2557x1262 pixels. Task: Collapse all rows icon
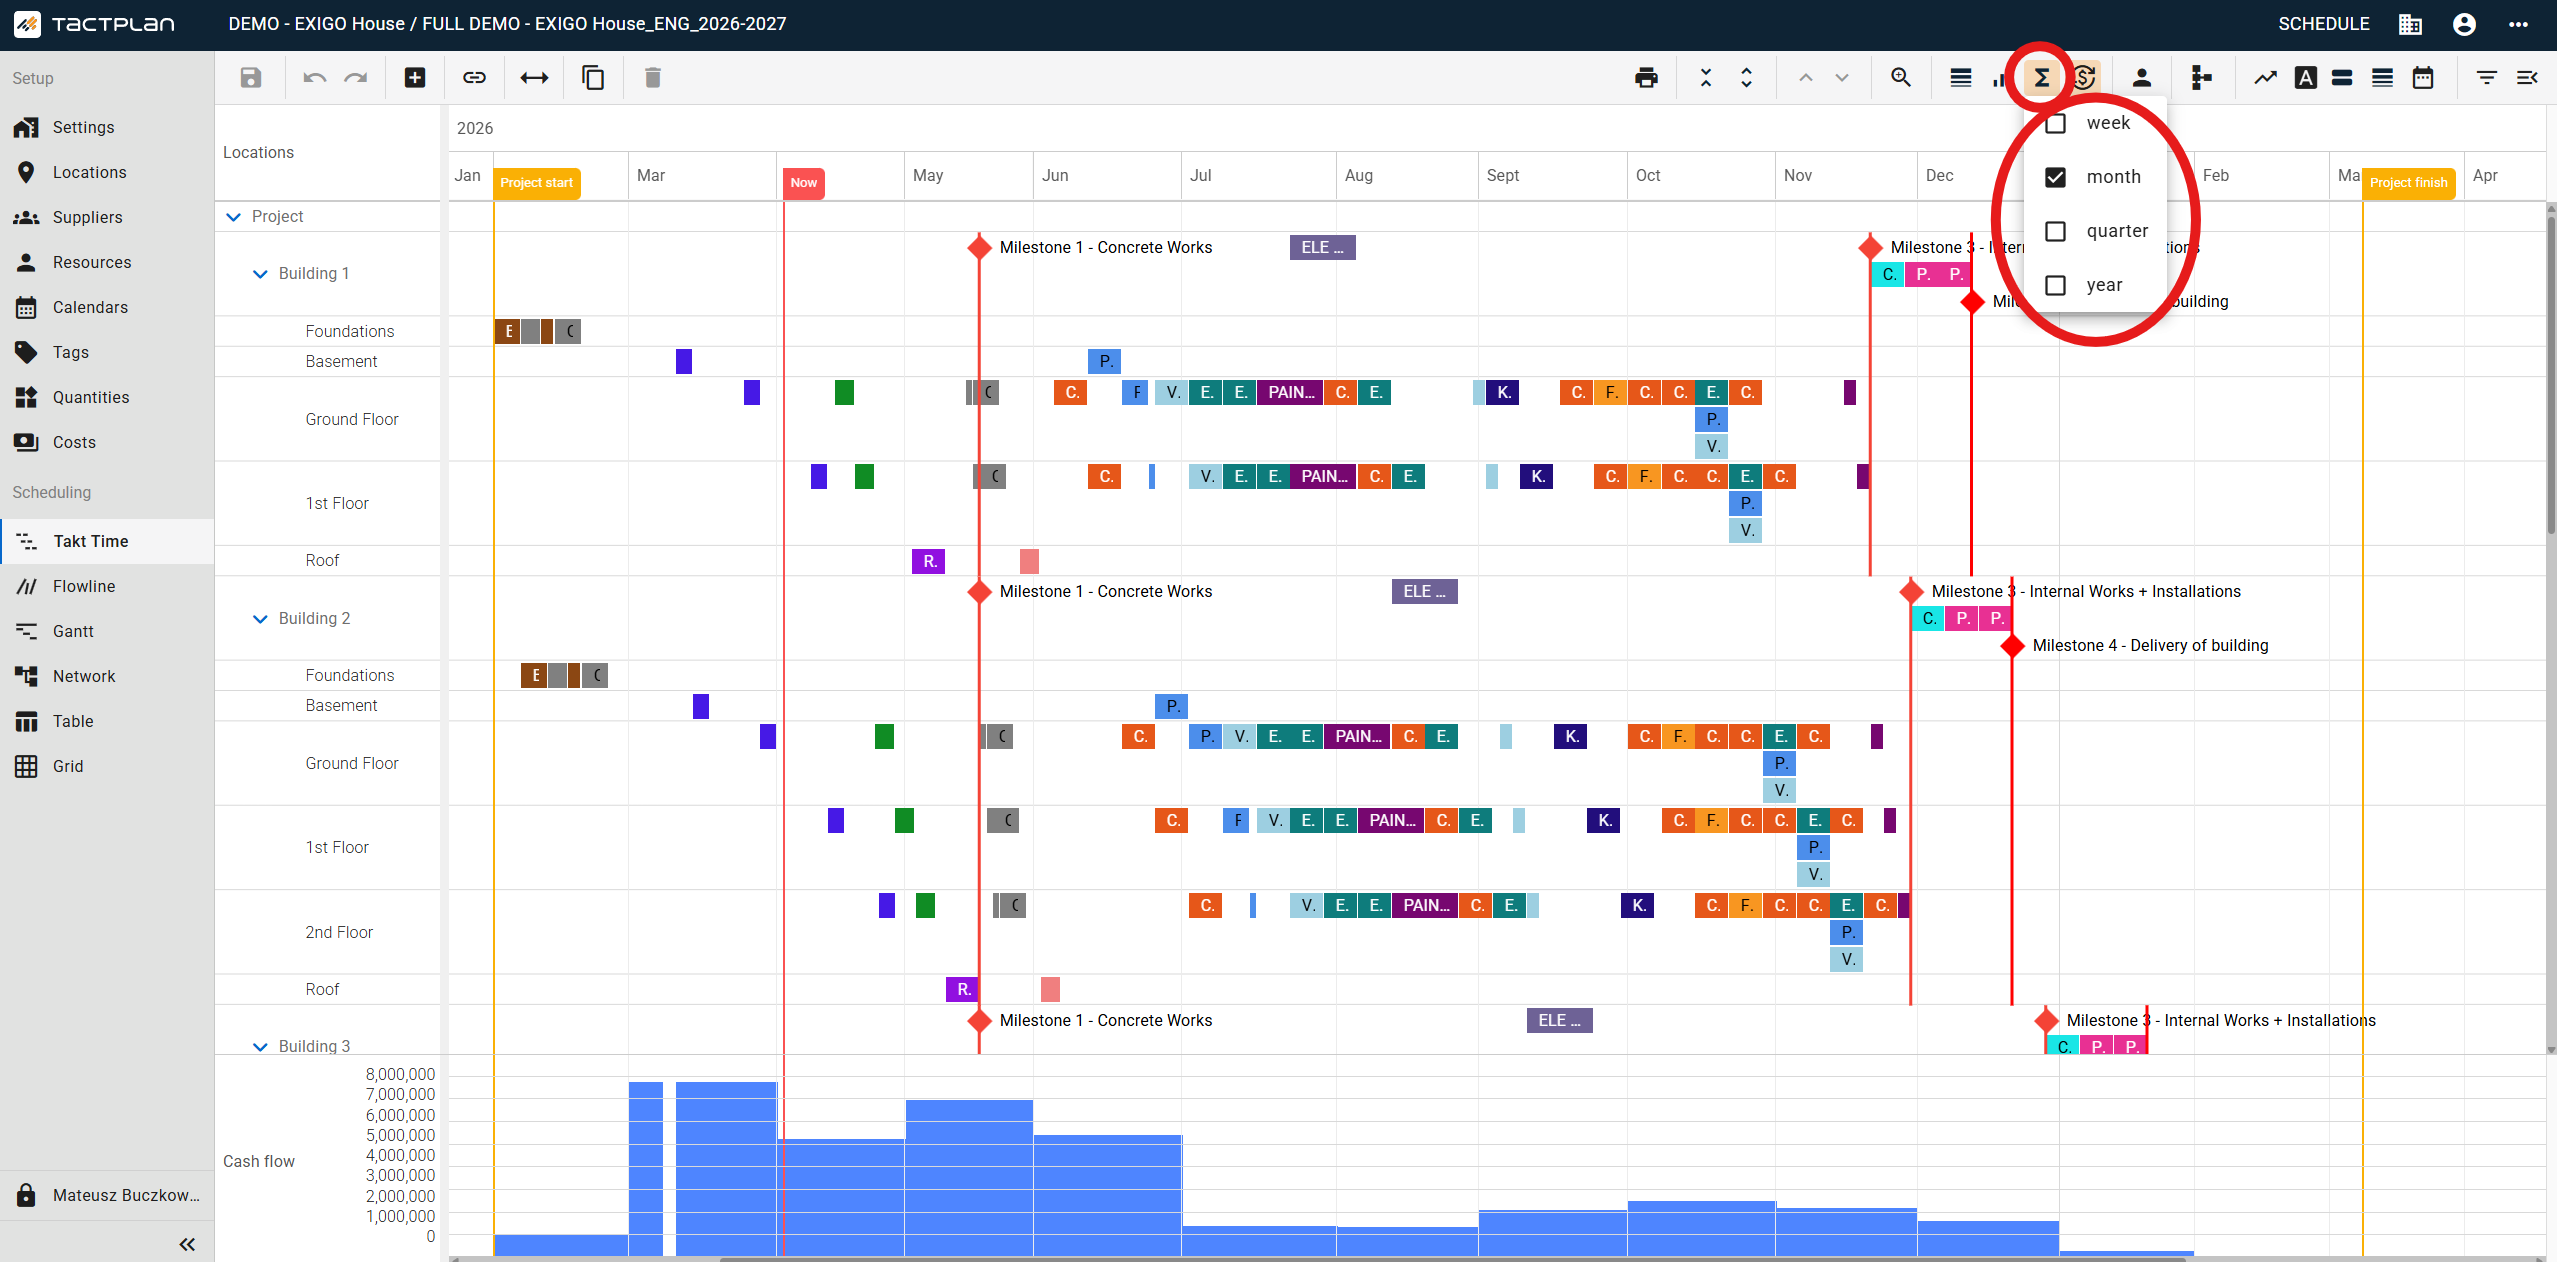(1706, 78)
